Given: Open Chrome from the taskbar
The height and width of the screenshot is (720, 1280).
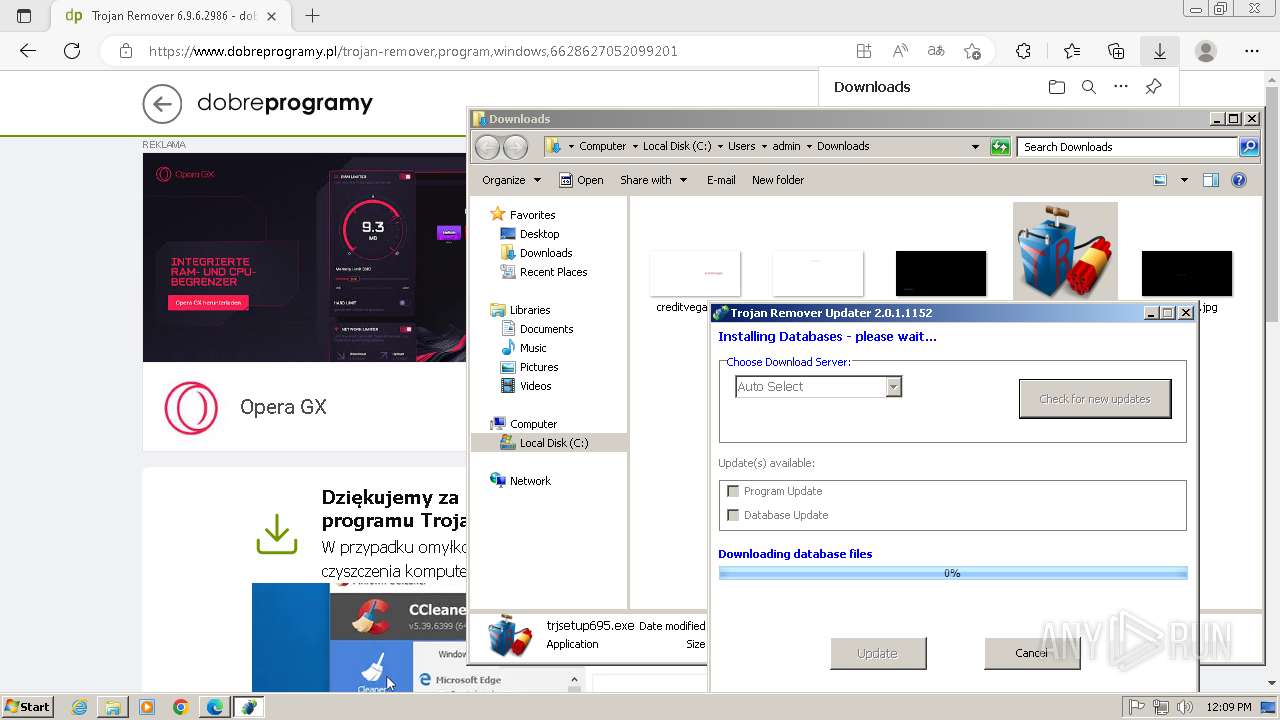Looking at the screenshot, I should (x=180, y=707).
